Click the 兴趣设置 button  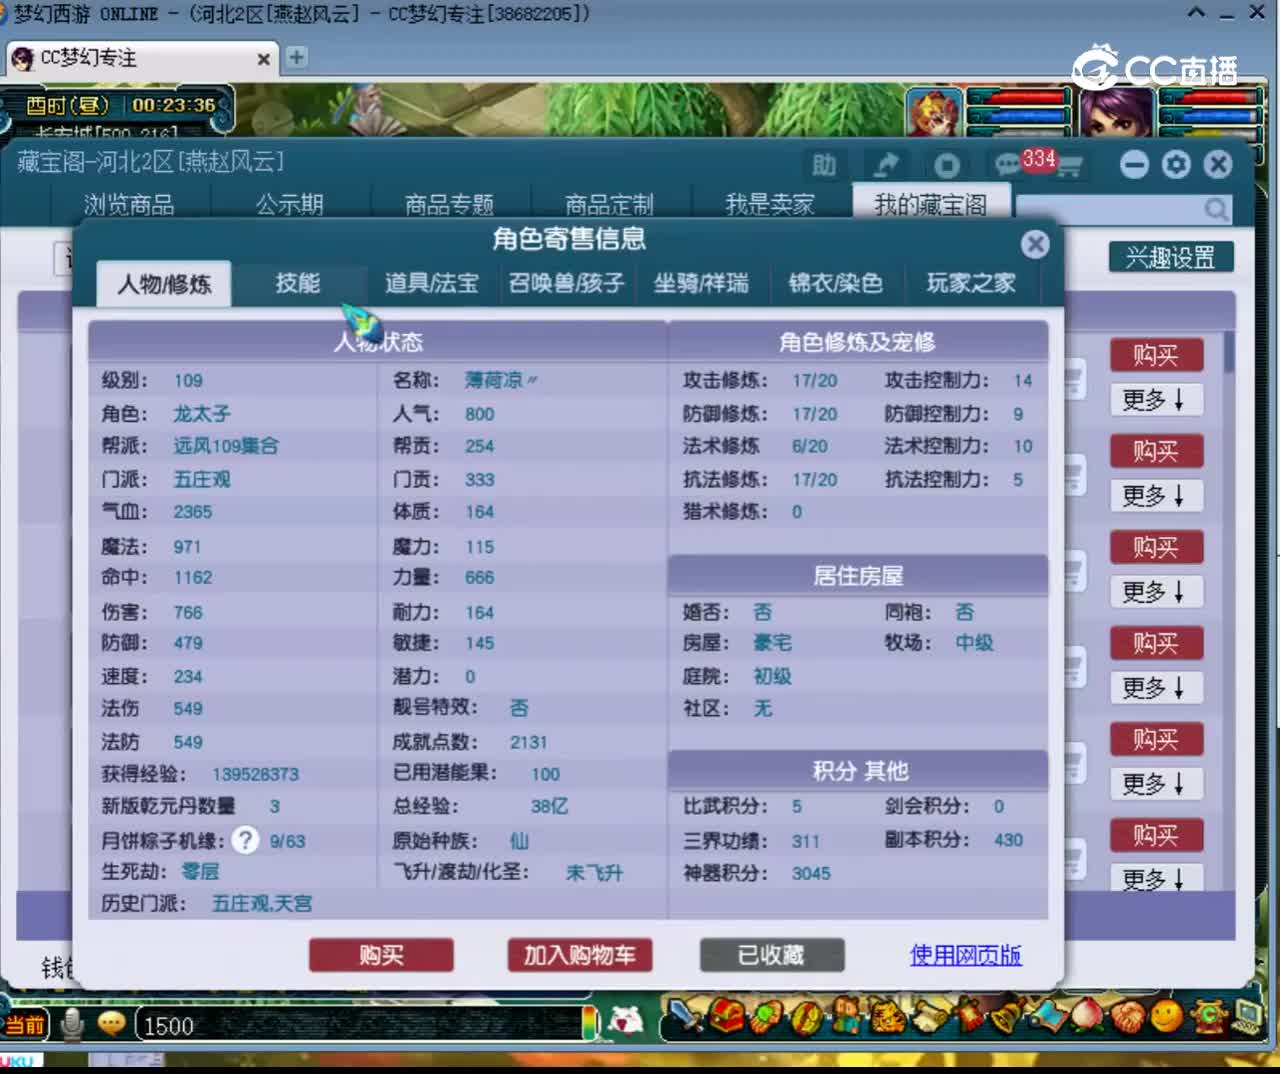coord(1171,257)
